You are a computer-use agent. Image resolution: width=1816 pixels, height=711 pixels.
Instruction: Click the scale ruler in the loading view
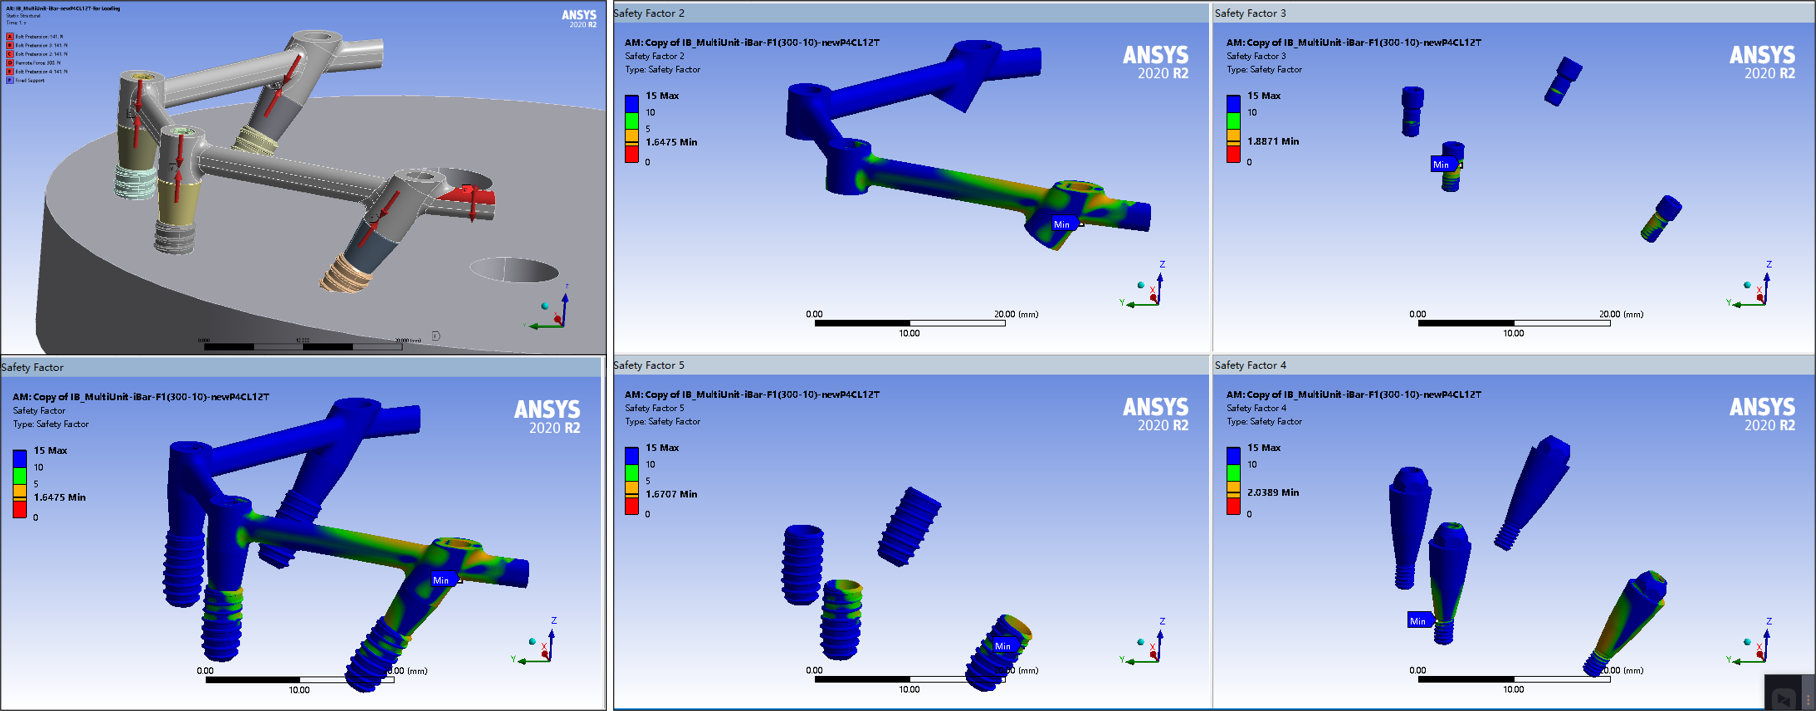coord(303,346)
